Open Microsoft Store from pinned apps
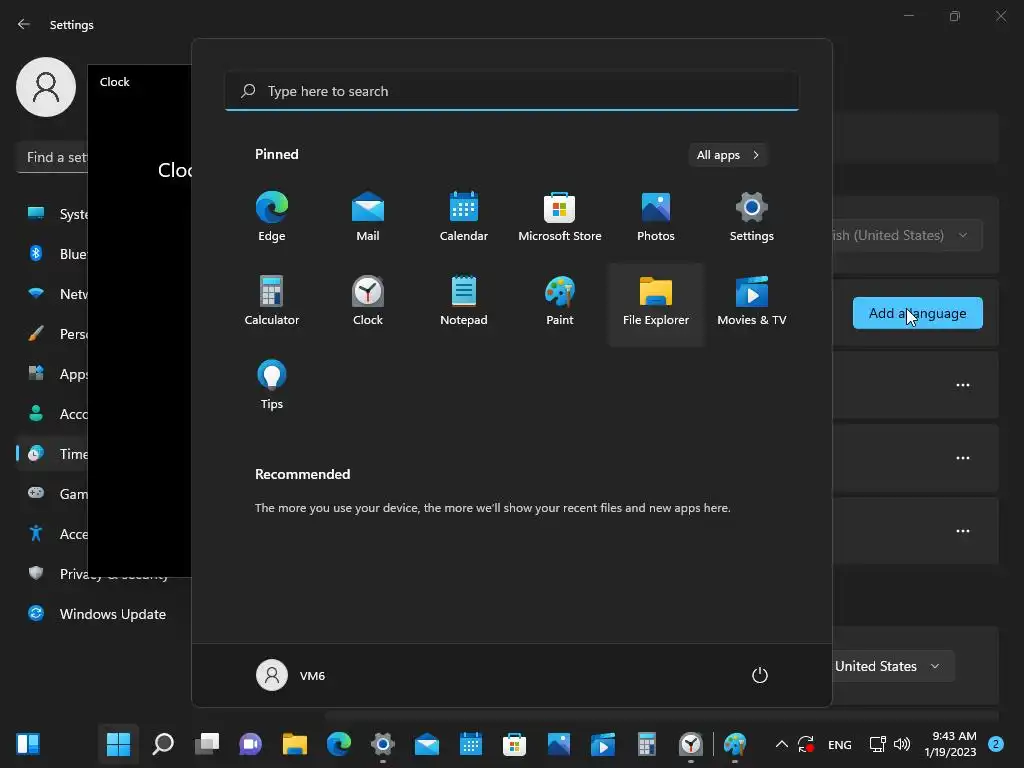Viewport: 1024px width, 768px height. click(560, 216)
